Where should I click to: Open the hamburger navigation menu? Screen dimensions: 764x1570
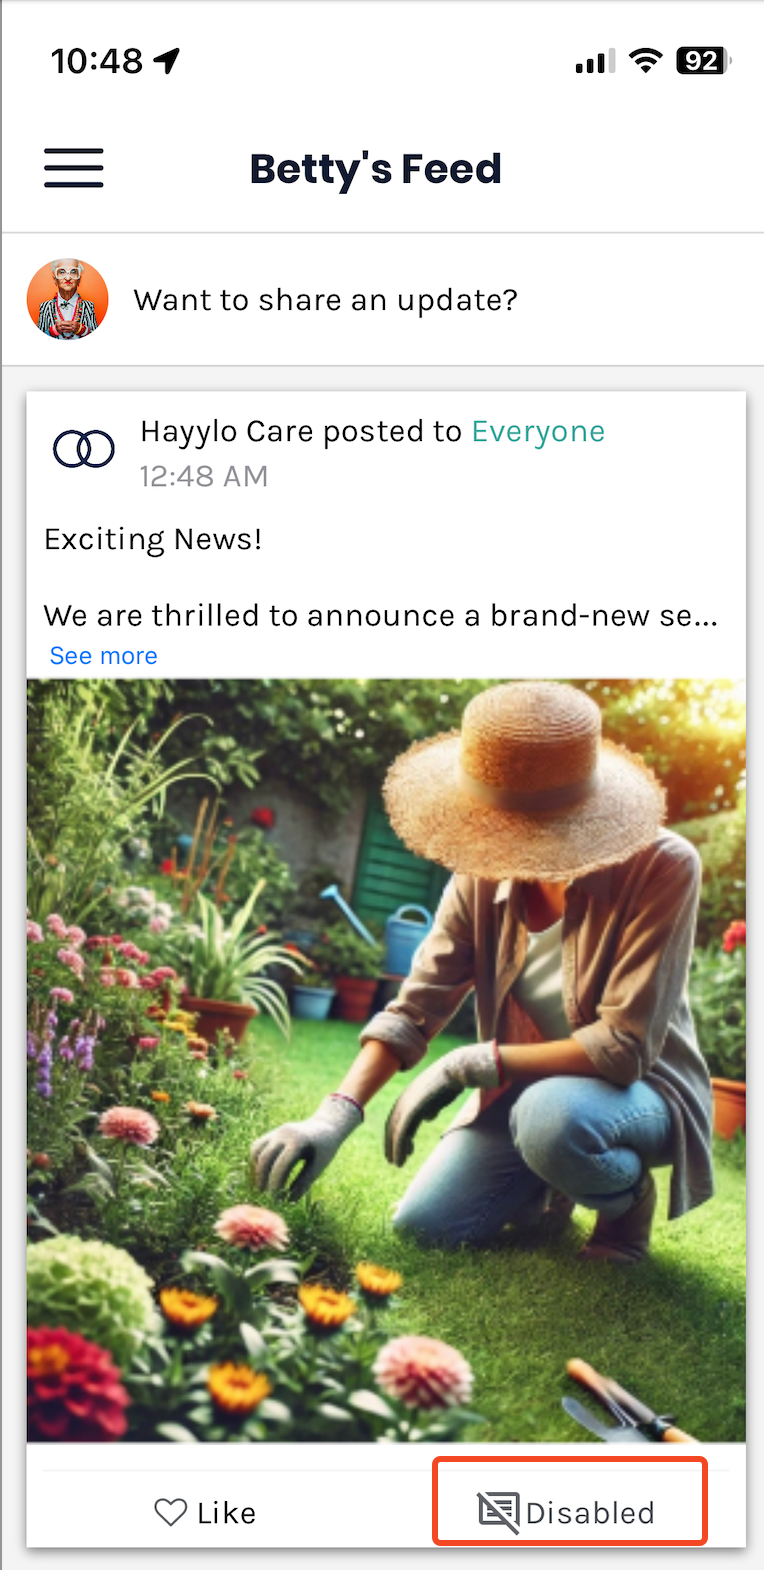pos(74,168)
